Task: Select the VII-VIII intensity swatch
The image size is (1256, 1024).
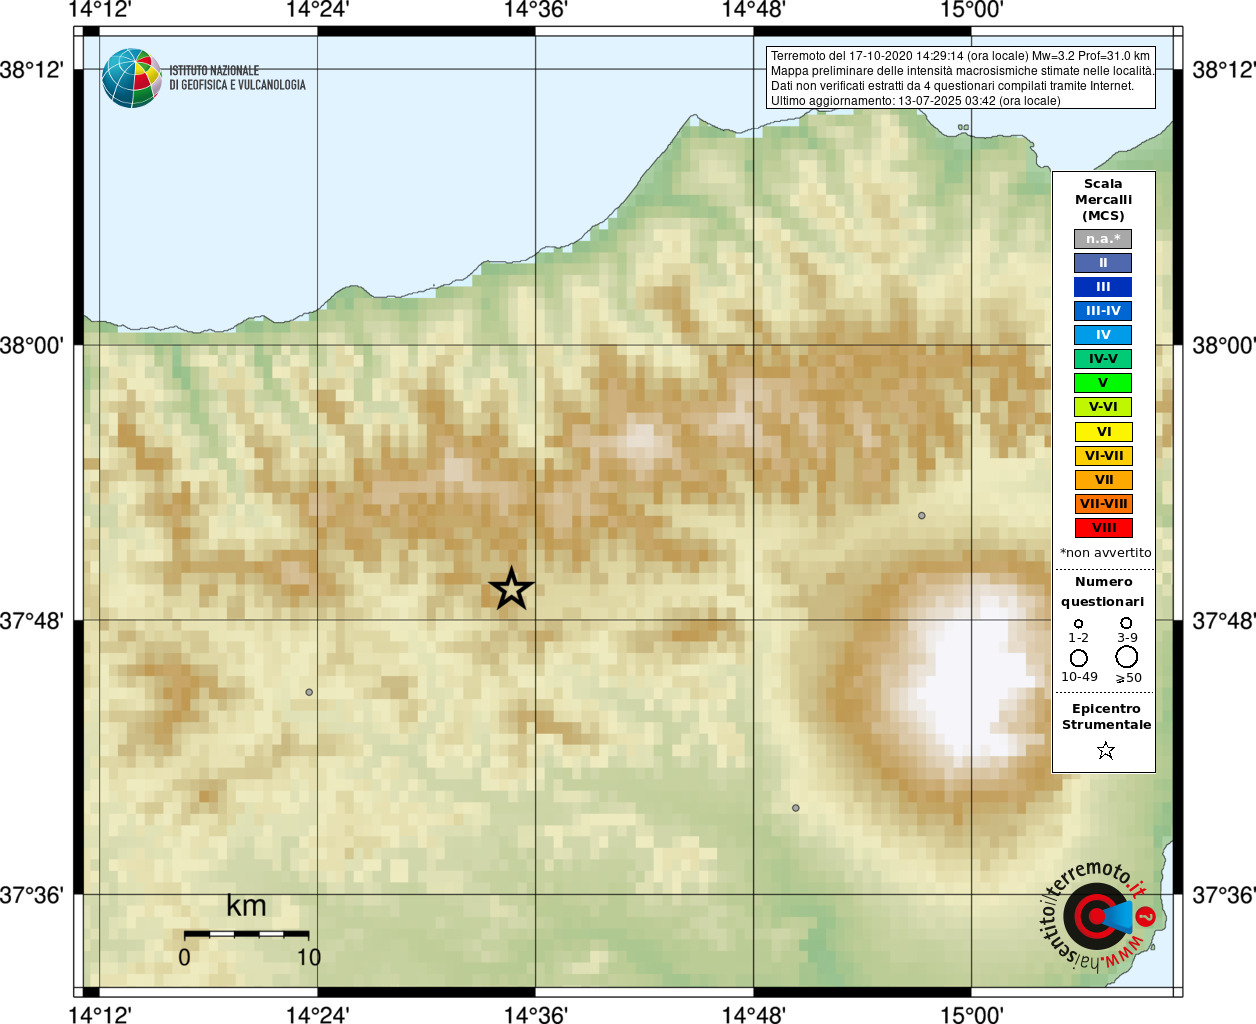Action: pyautogui.click(x=1104, y=504)
